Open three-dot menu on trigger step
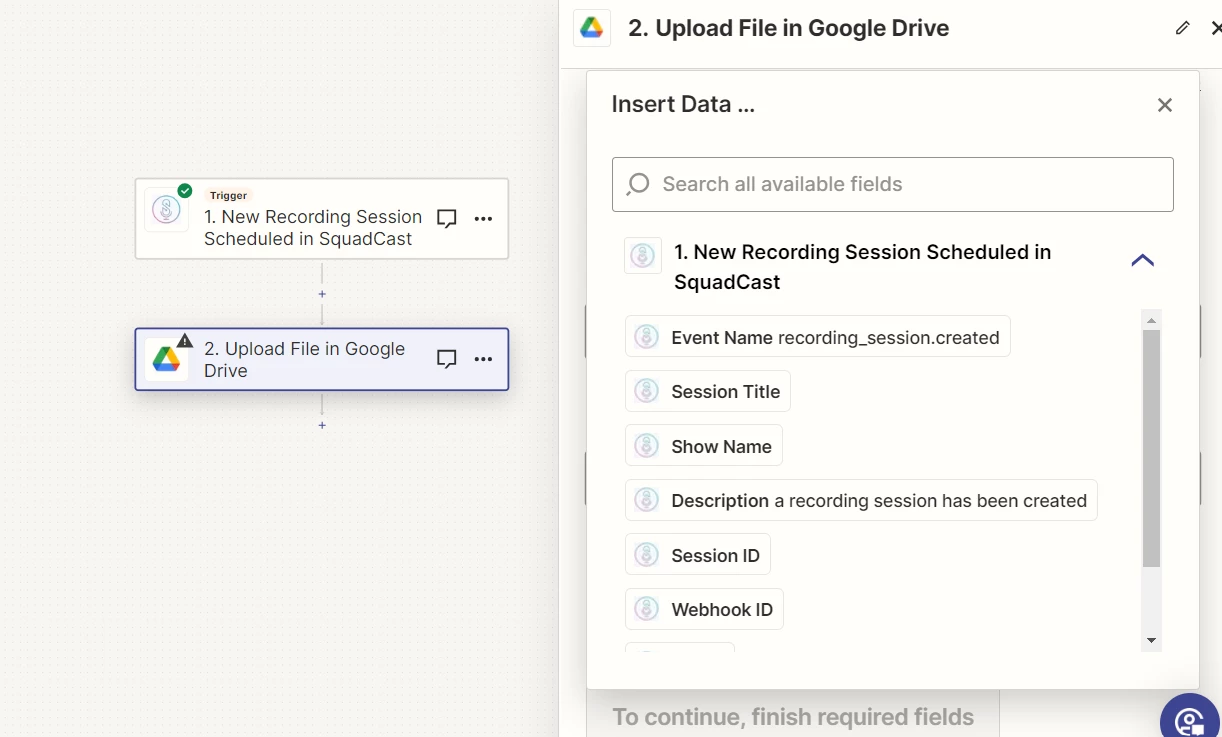Screen dimensions: 1222x737 (483, 219)
